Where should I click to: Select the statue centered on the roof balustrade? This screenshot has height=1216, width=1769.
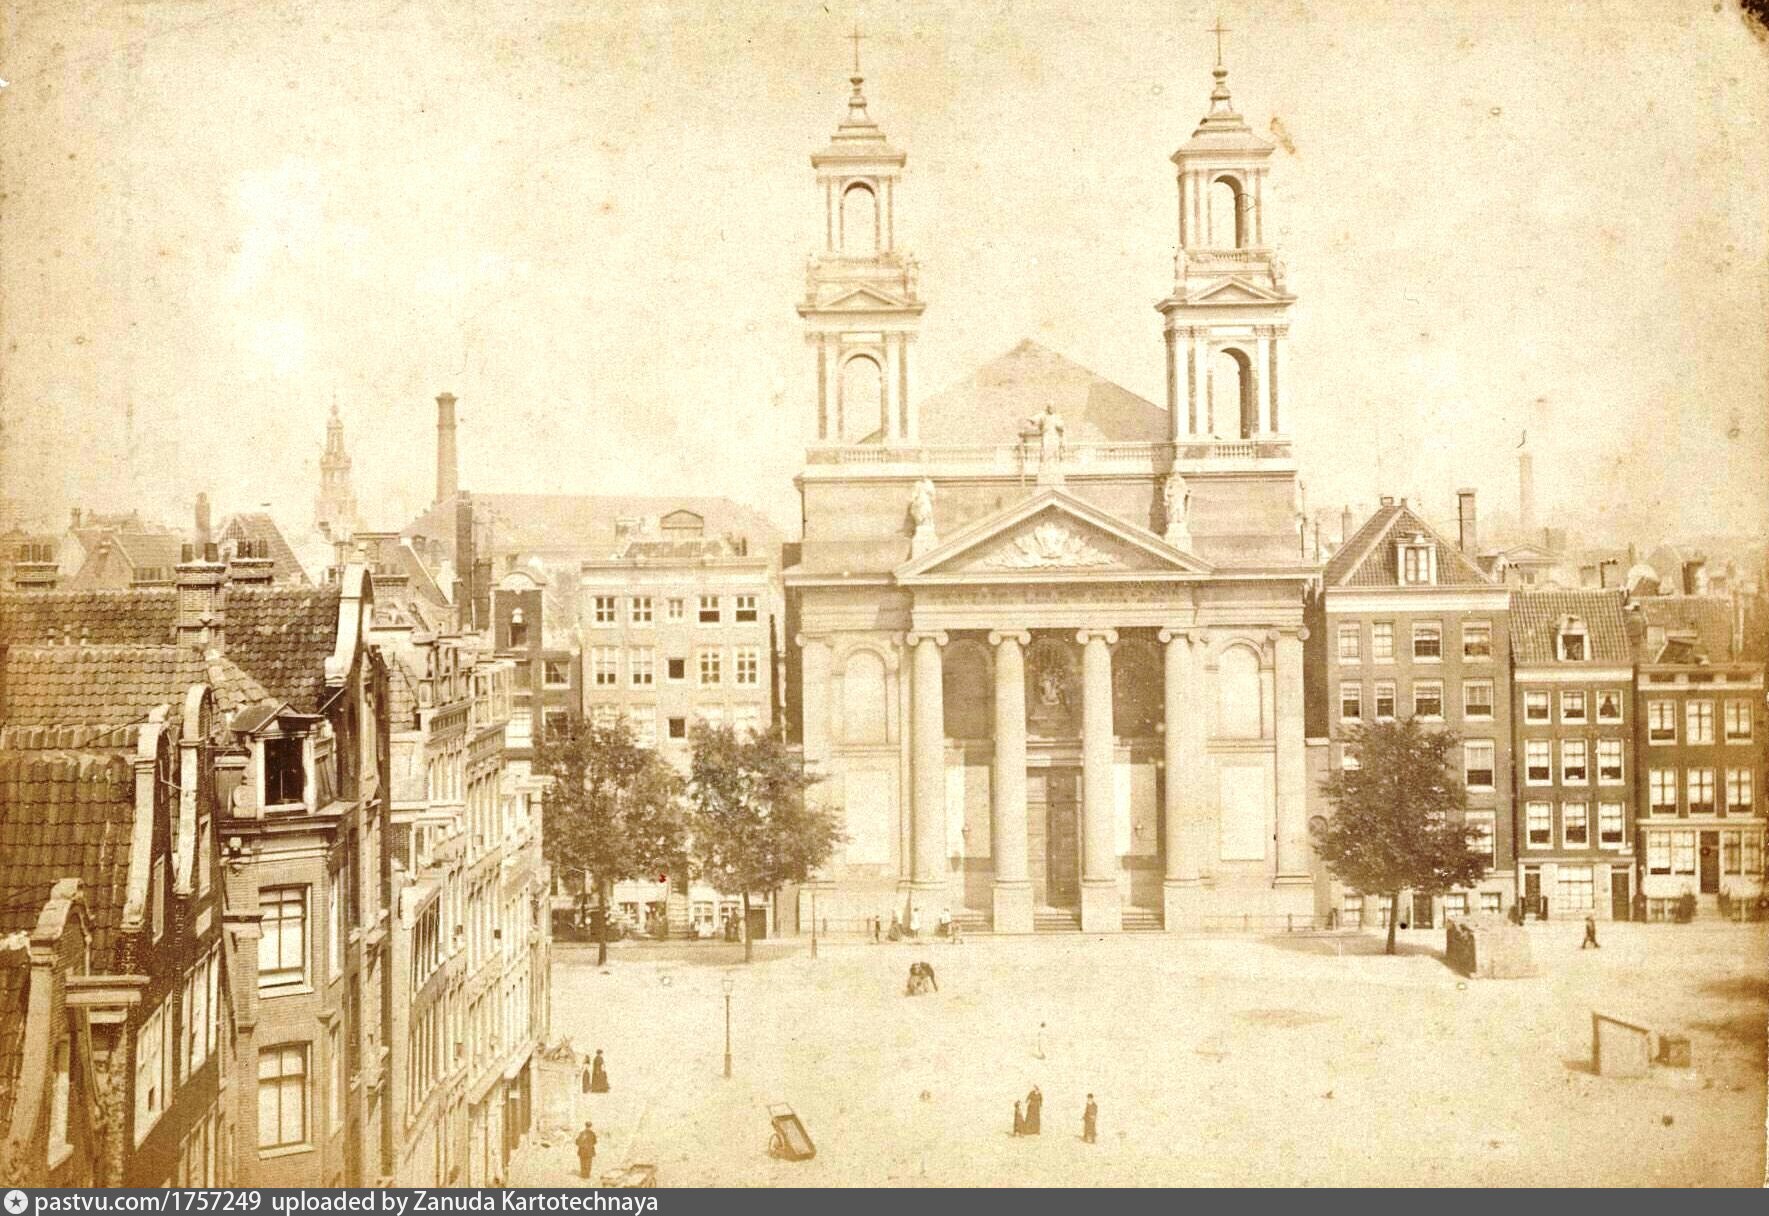click(1048, 432)
